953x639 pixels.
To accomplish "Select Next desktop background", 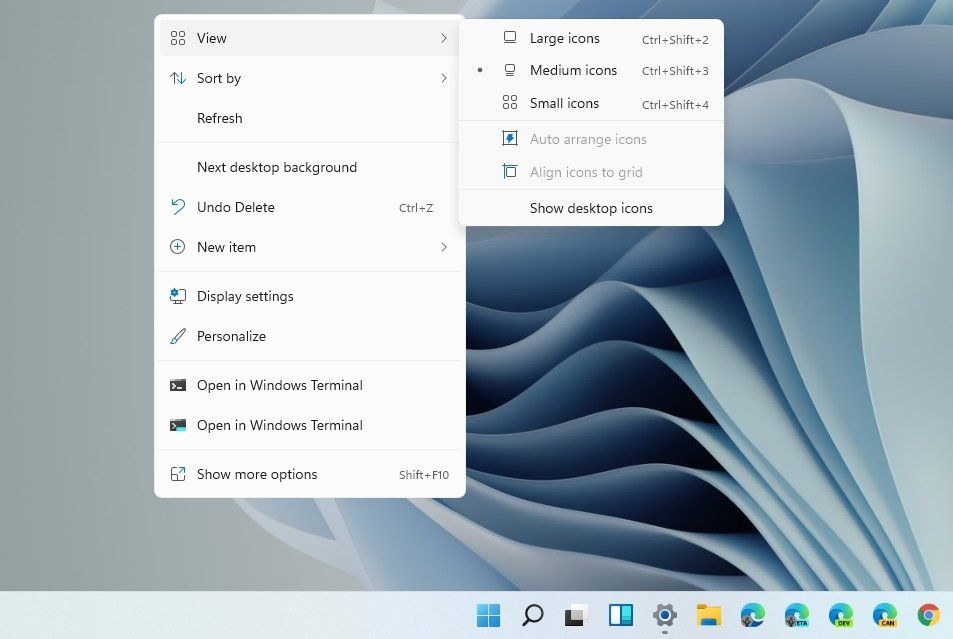I will coord(277,167).
